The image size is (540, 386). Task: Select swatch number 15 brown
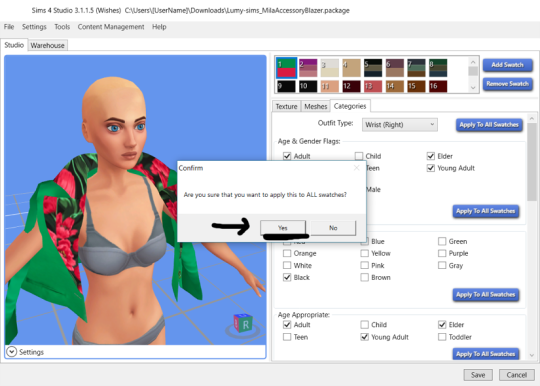pos(416,86)
